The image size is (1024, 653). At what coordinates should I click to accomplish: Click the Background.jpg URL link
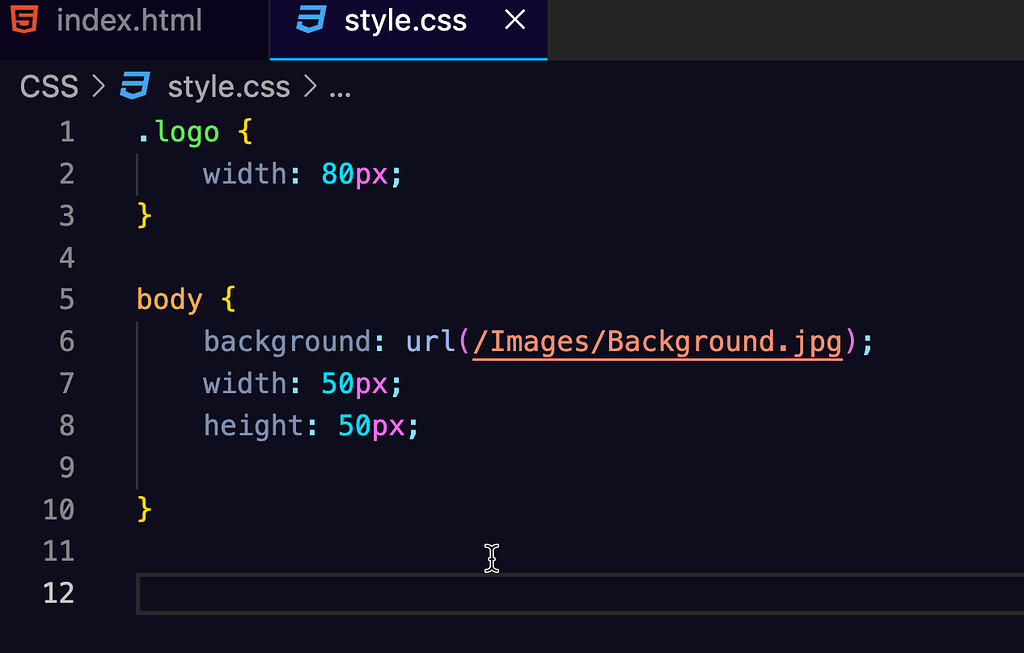click(x=655, y=341)
